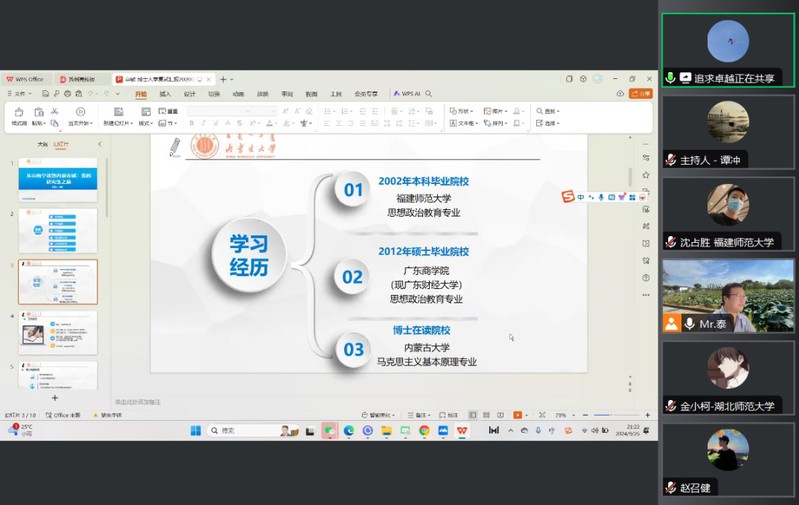
Task: Click the New Slide (新建幻灯片) icon
Action: tap(118, 114)
